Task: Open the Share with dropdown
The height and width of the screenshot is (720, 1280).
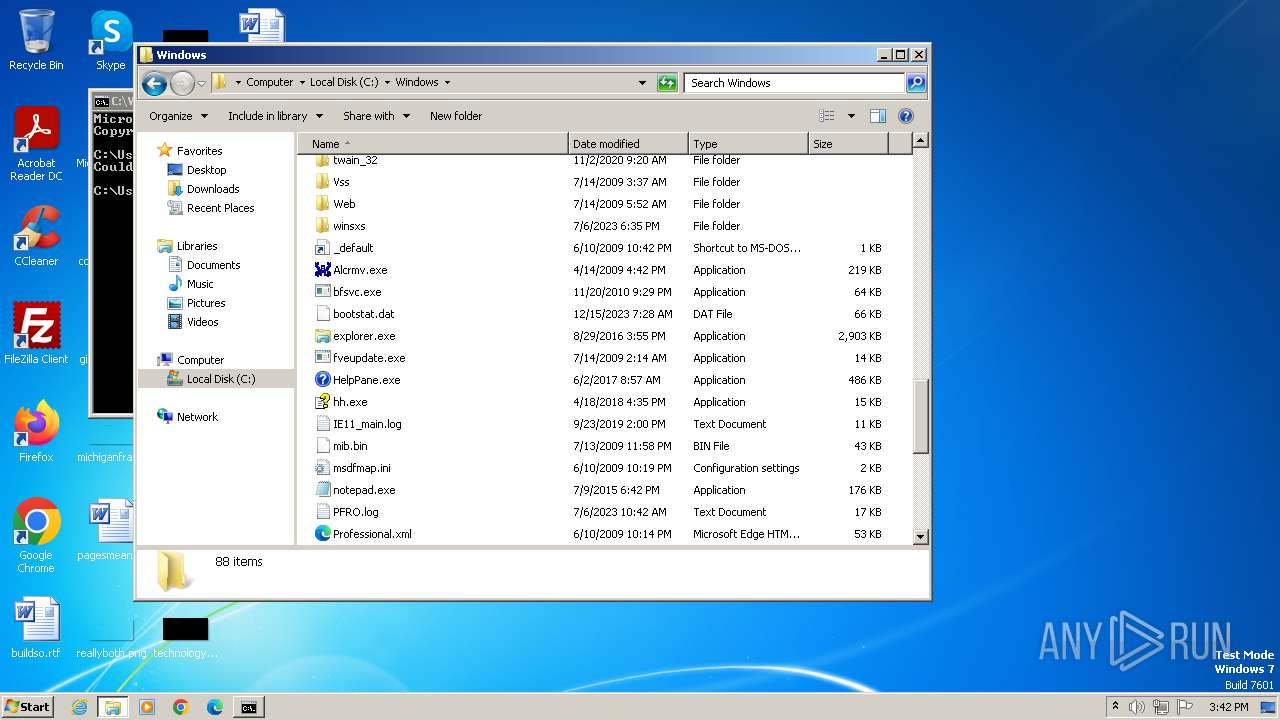Action: coord(376,116)
